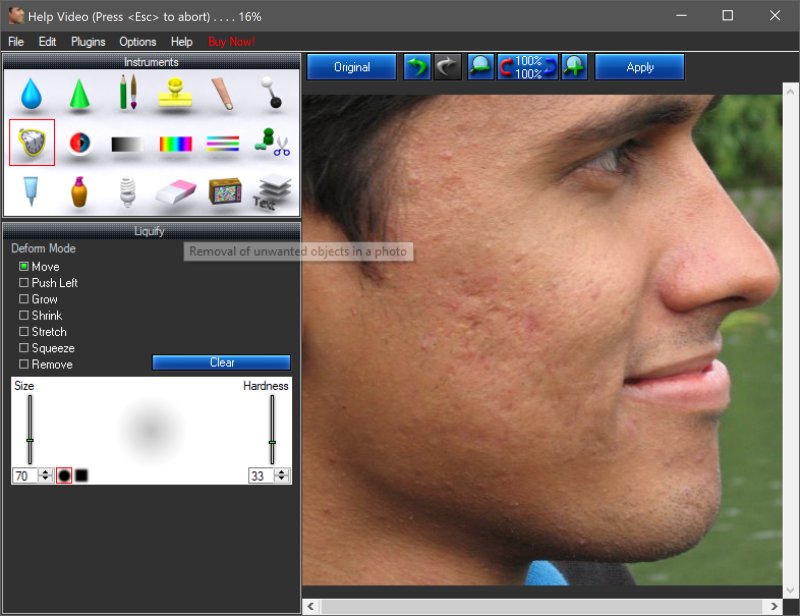Open the Help menu

(x=182, y=41)
